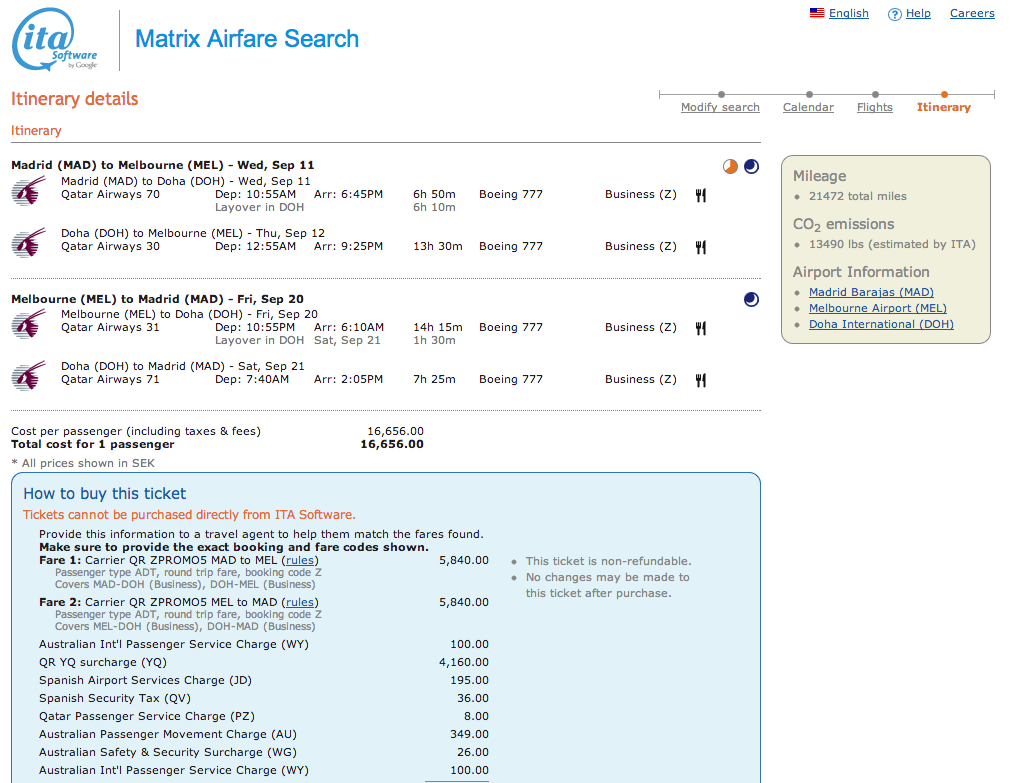Switch to the Calendar step

(808, 107)
